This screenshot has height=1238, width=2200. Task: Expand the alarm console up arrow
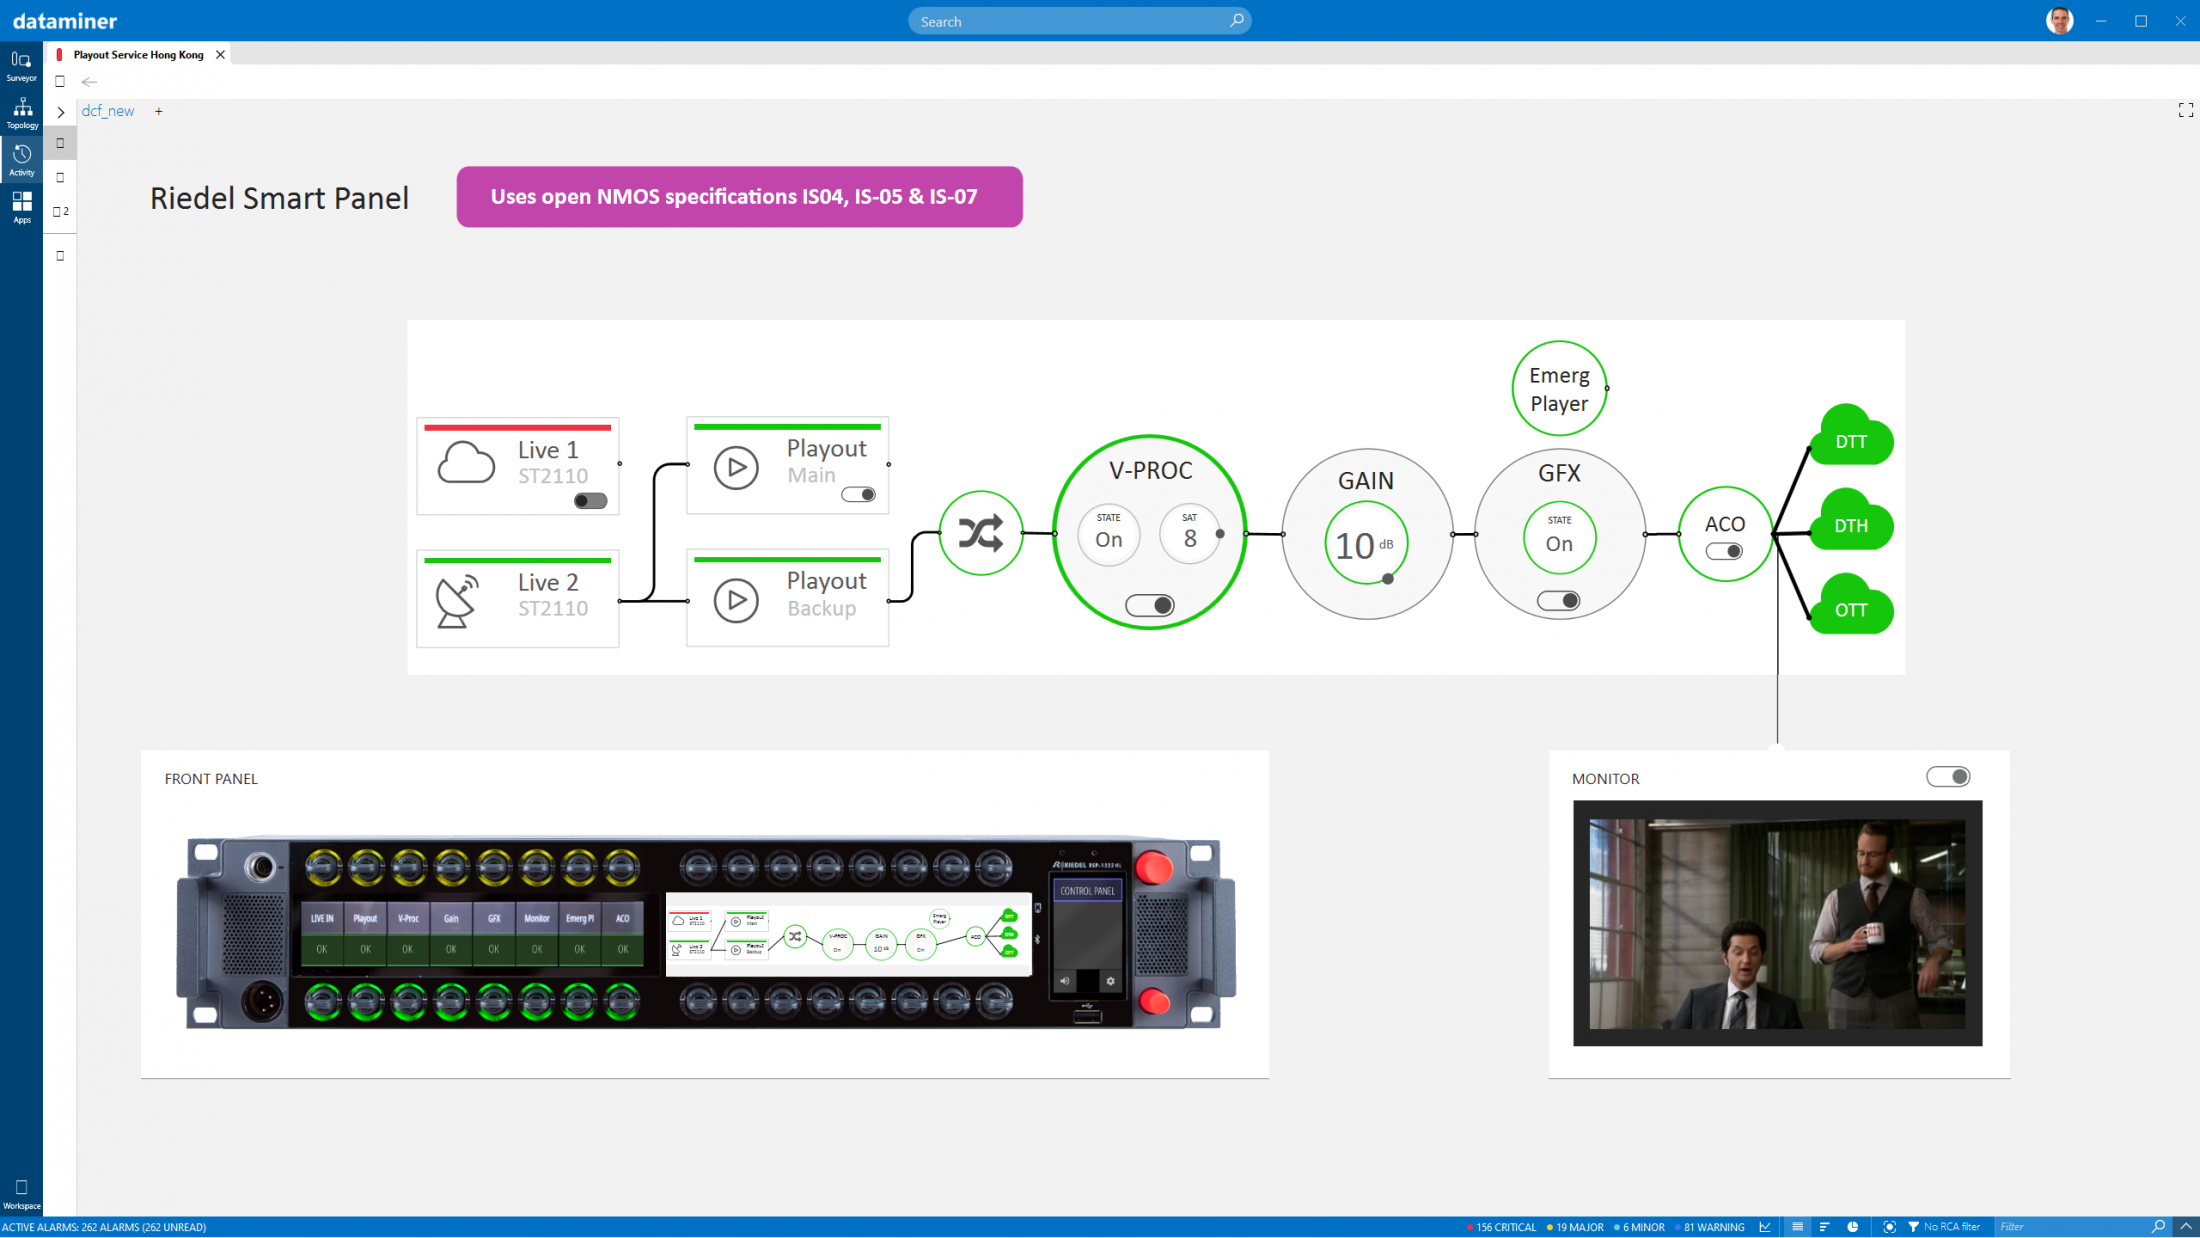pos(2186,1227)
